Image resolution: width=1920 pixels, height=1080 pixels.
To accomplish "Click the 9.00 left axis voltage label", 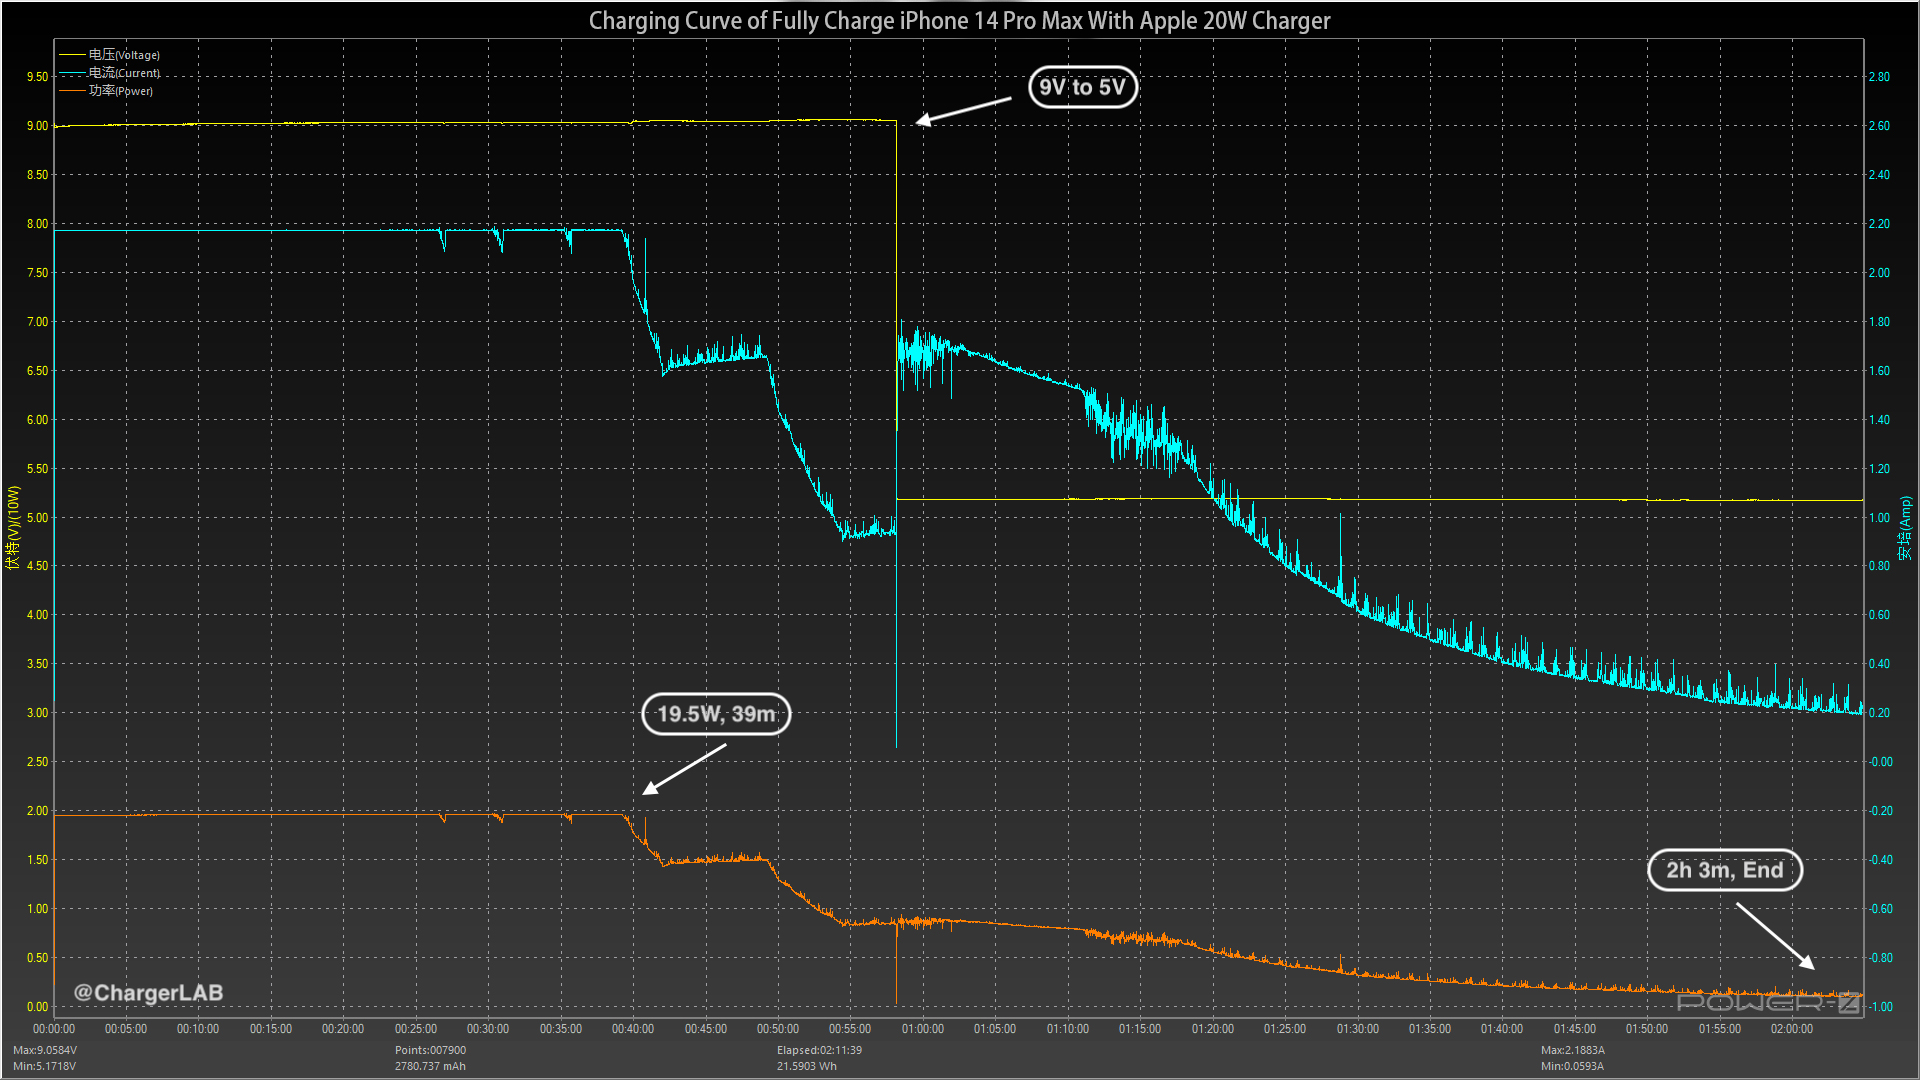I will 37,126.
